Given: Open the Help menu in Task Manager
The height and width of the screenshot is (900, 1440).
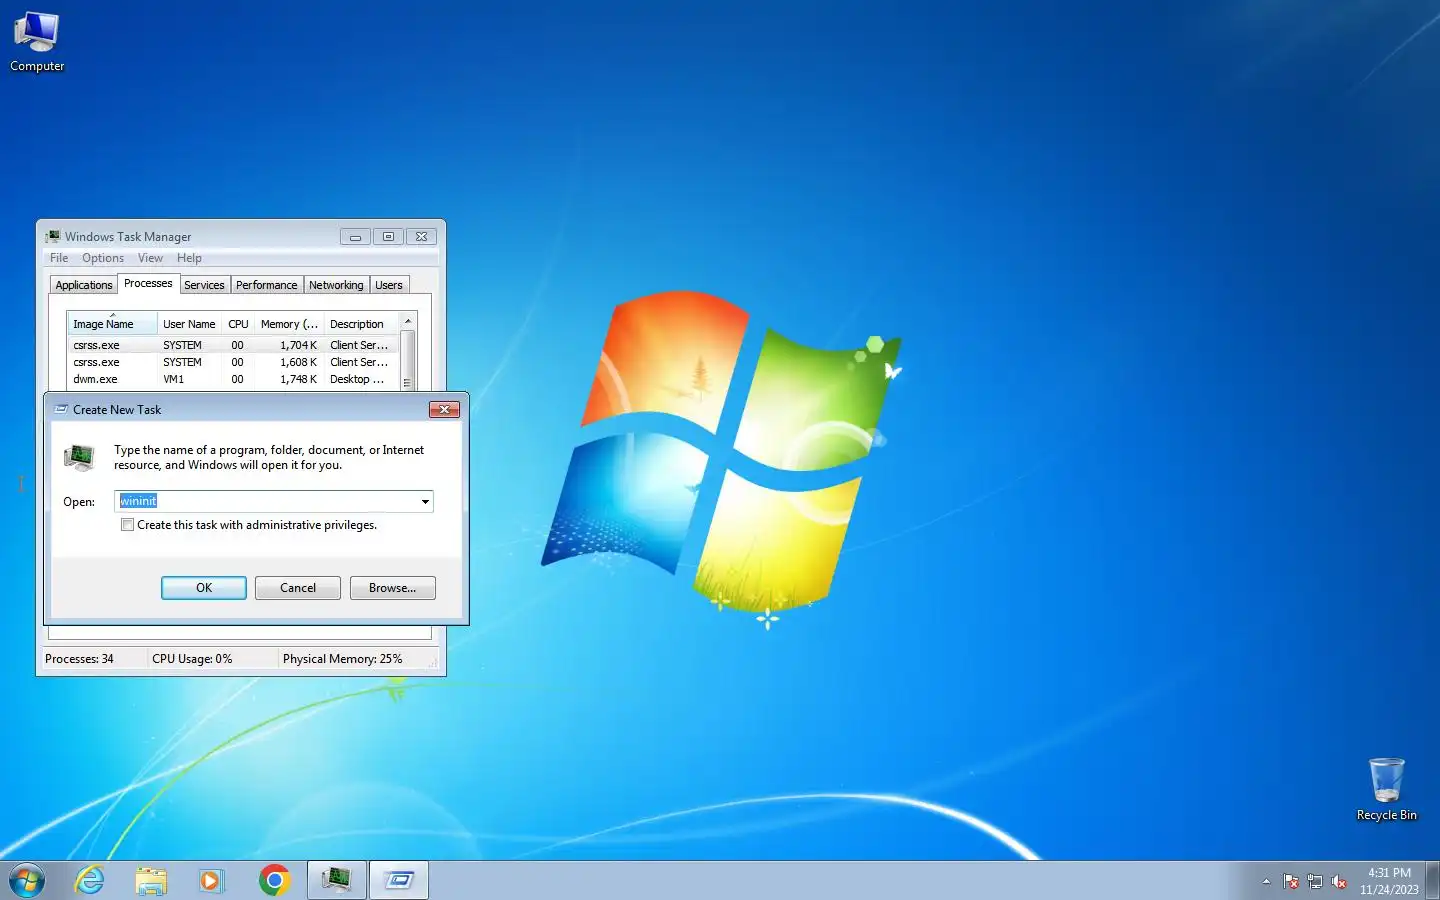Looking at the screenshot, I should tap(189, 258).
